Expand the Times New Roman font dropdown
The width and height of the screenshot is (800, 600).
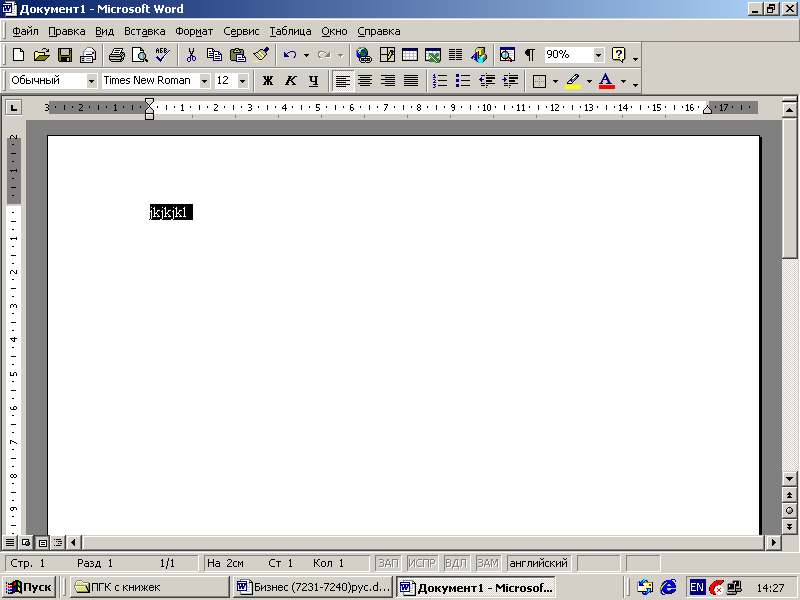tap(205, 81)
